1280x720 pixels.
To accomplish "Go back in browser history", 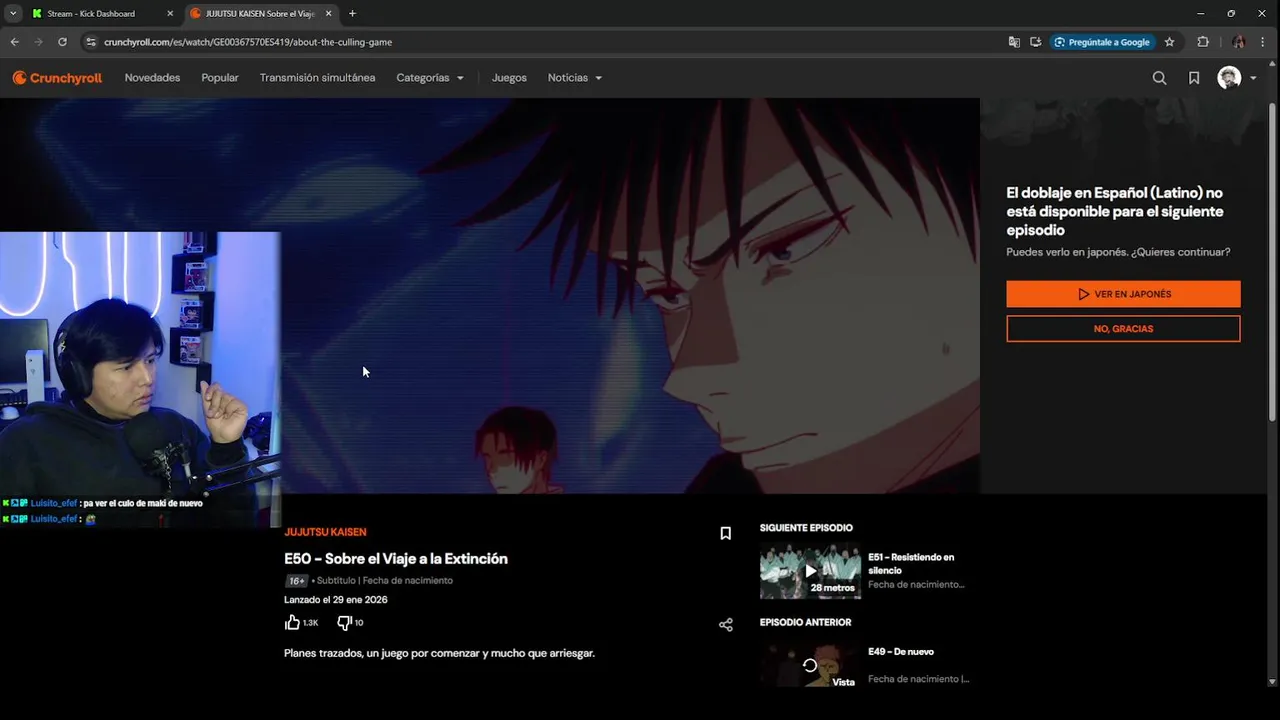I will click(x=15, y=42).
